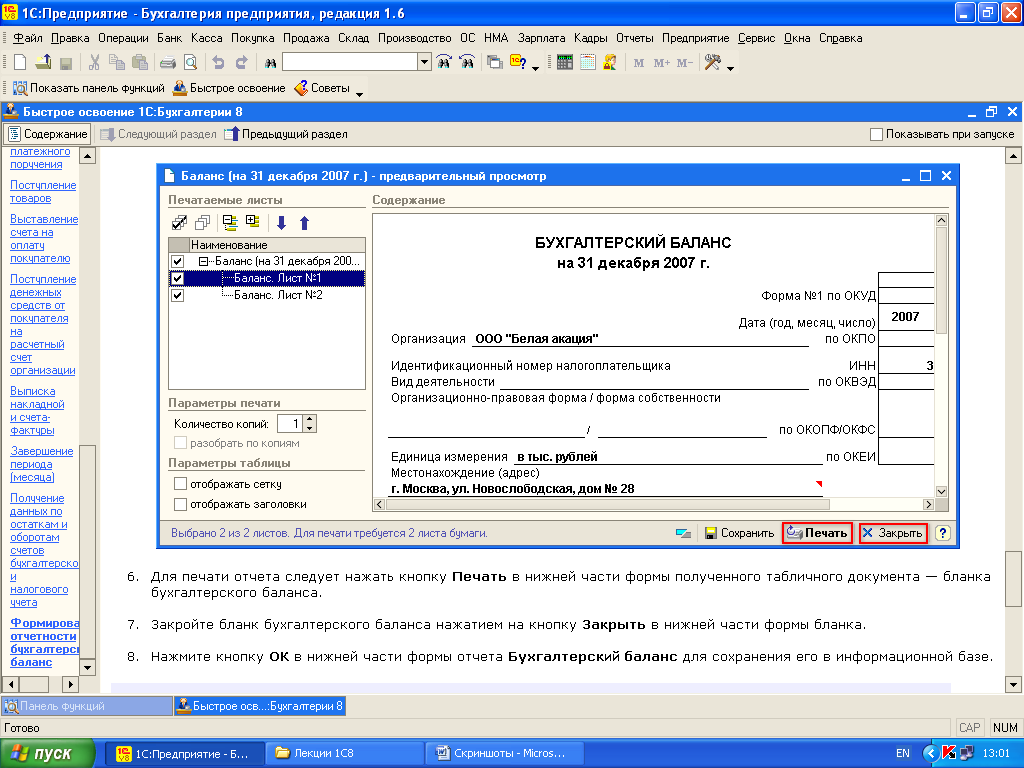Click collapse all tree nodes icon
Screen dimensions: 1024x768
click(230, 223)
